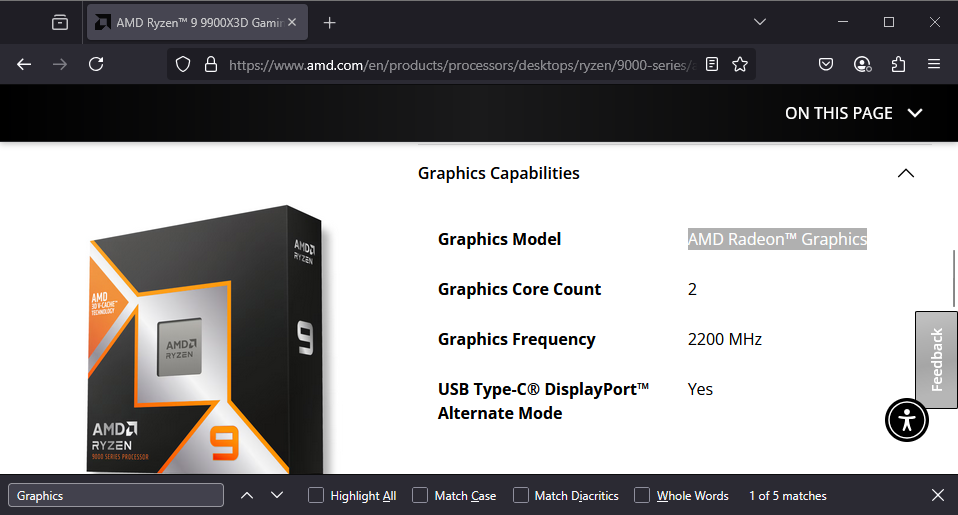Open tracking protection shield icon
The image size is (958, 515).
183,64
